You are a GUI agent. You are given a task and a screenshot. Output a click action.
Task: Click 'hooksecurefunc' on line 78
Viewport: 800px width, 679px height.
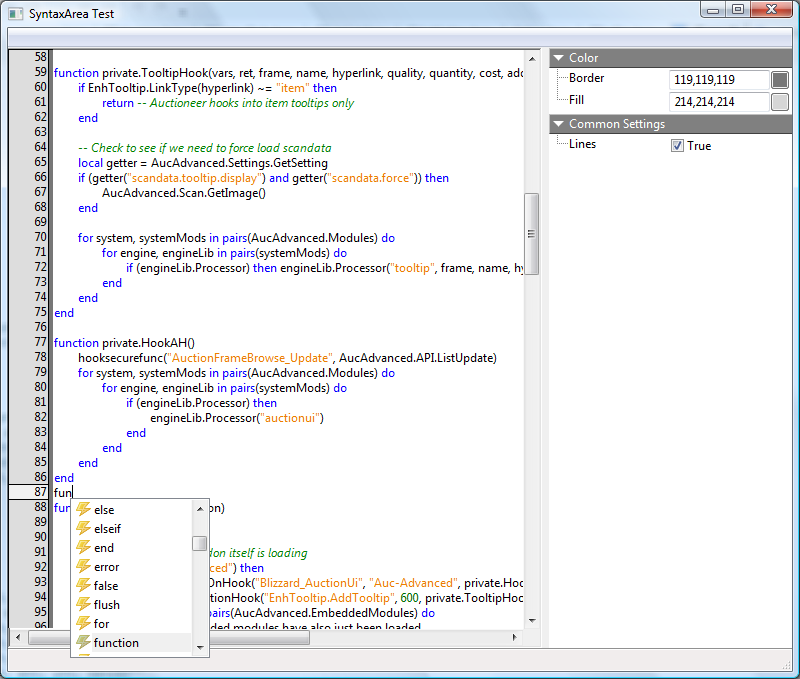[121, 358]
